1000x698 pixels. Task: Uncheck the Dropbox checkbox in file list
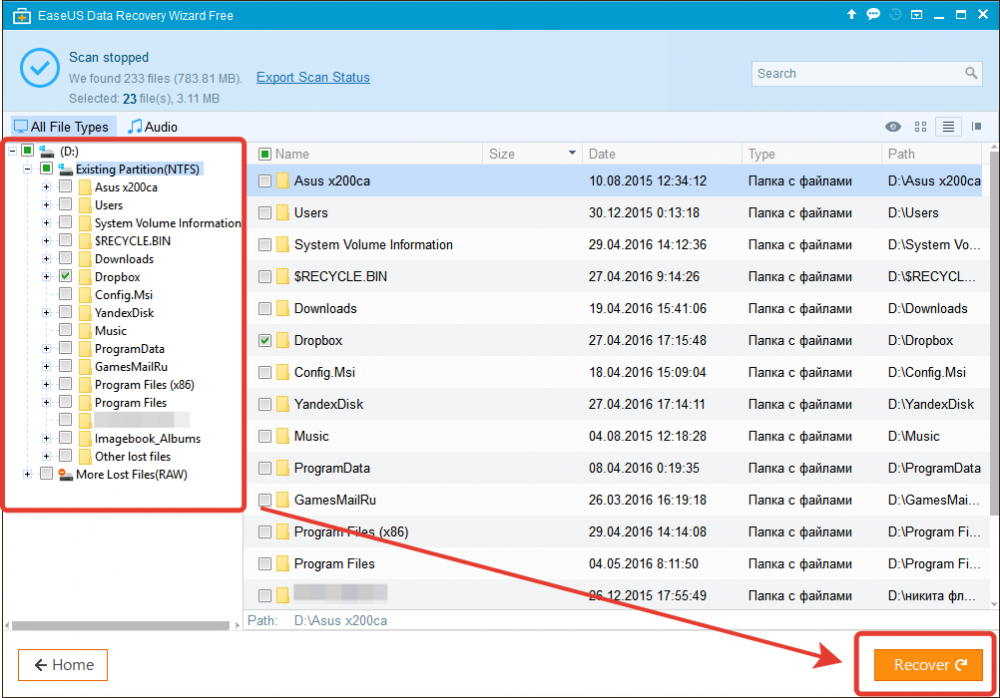point(265,341)
